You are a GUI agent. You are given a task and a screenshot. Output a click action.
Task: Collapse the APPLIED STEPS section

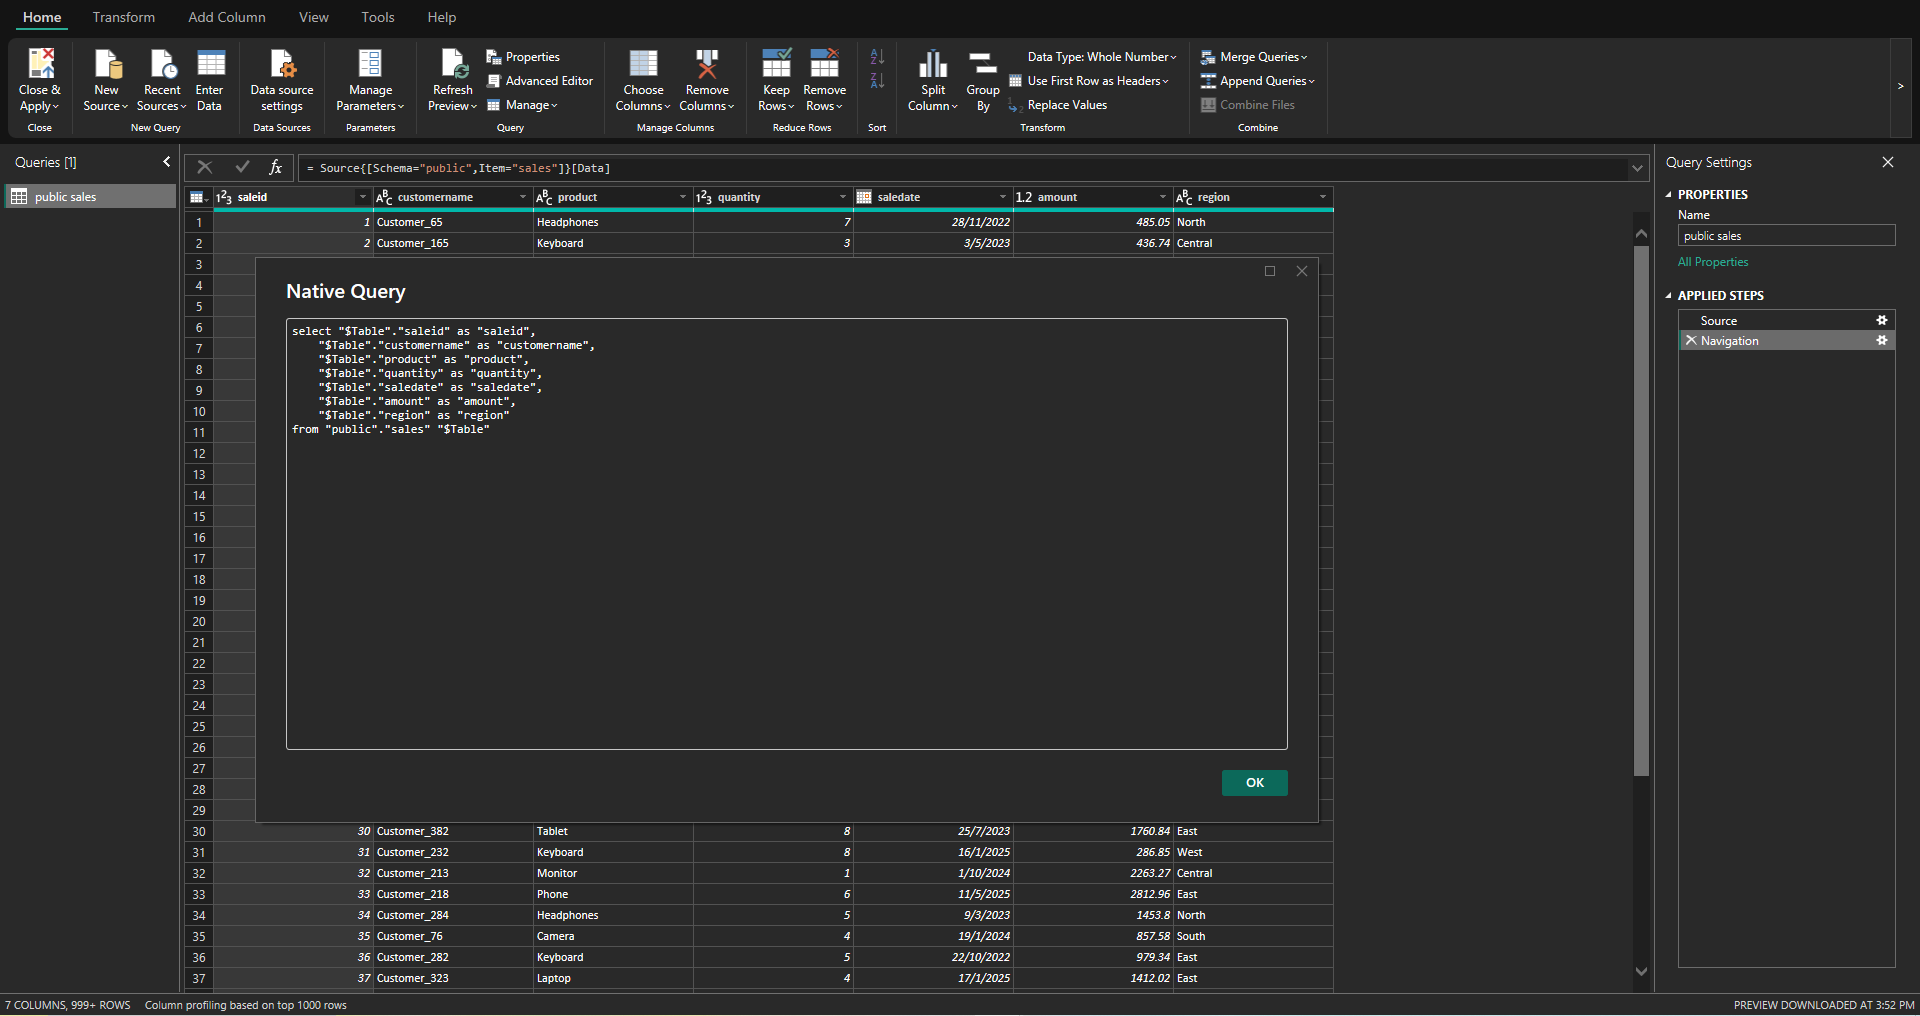[1669, 296]
